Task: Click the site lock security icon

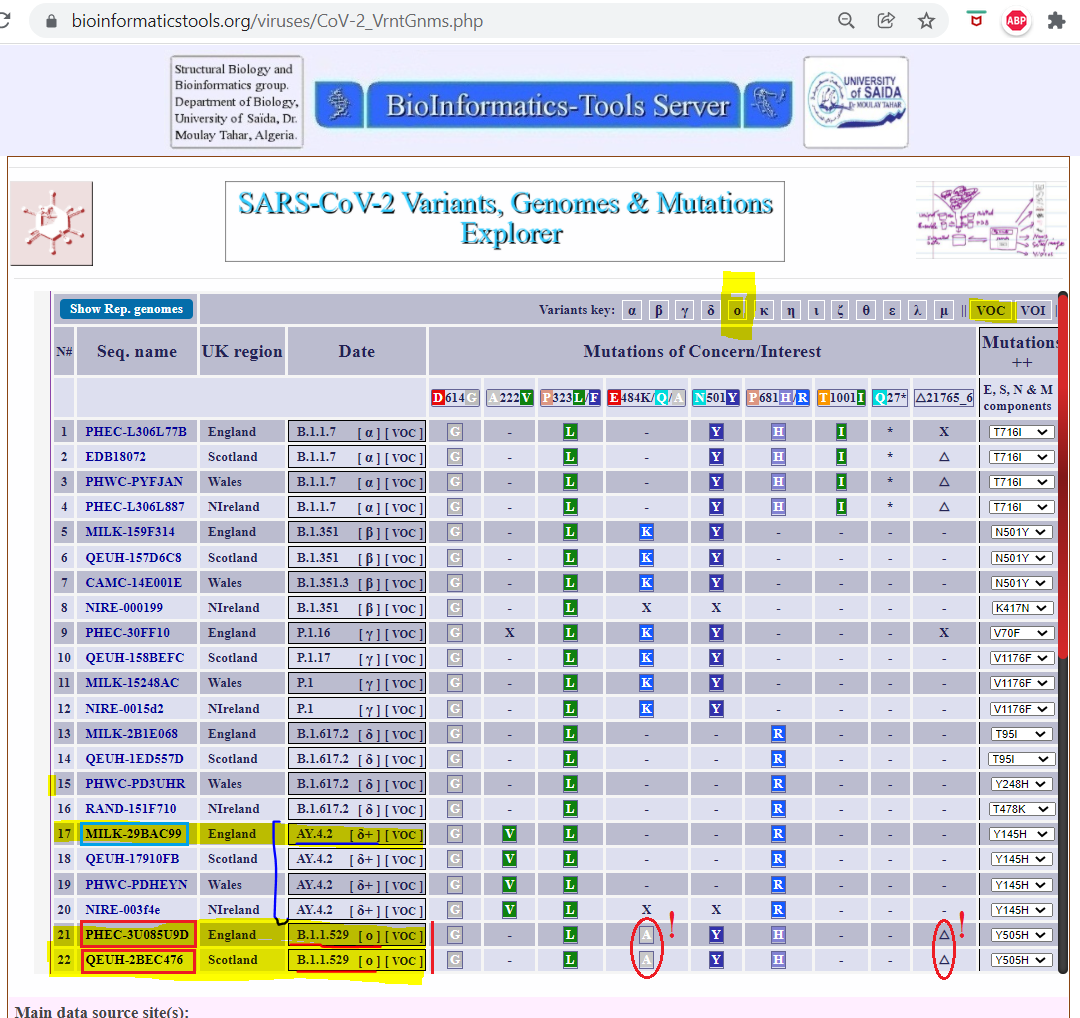Action: pos(51,21)
